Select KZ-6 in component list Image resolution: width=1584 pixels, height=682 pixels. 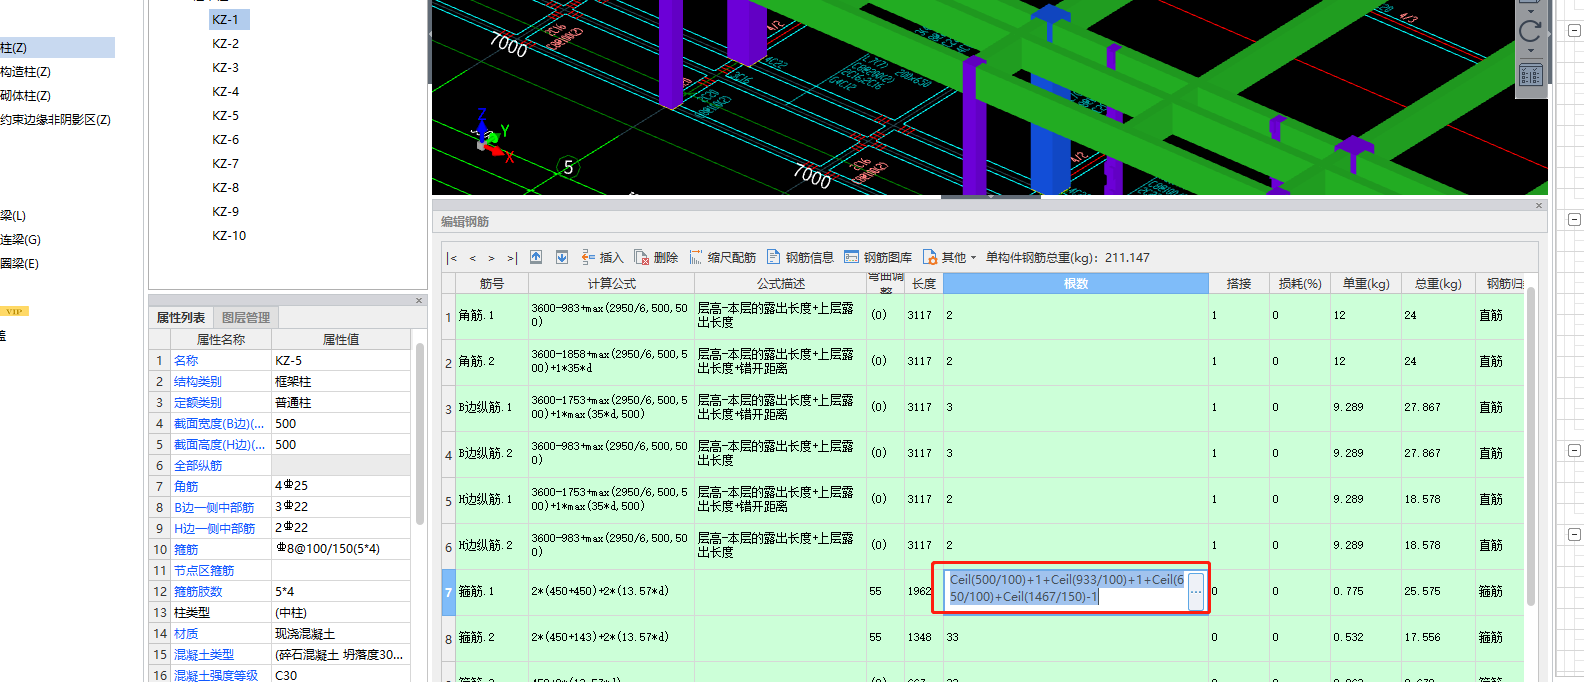click(x=225, y=139)
